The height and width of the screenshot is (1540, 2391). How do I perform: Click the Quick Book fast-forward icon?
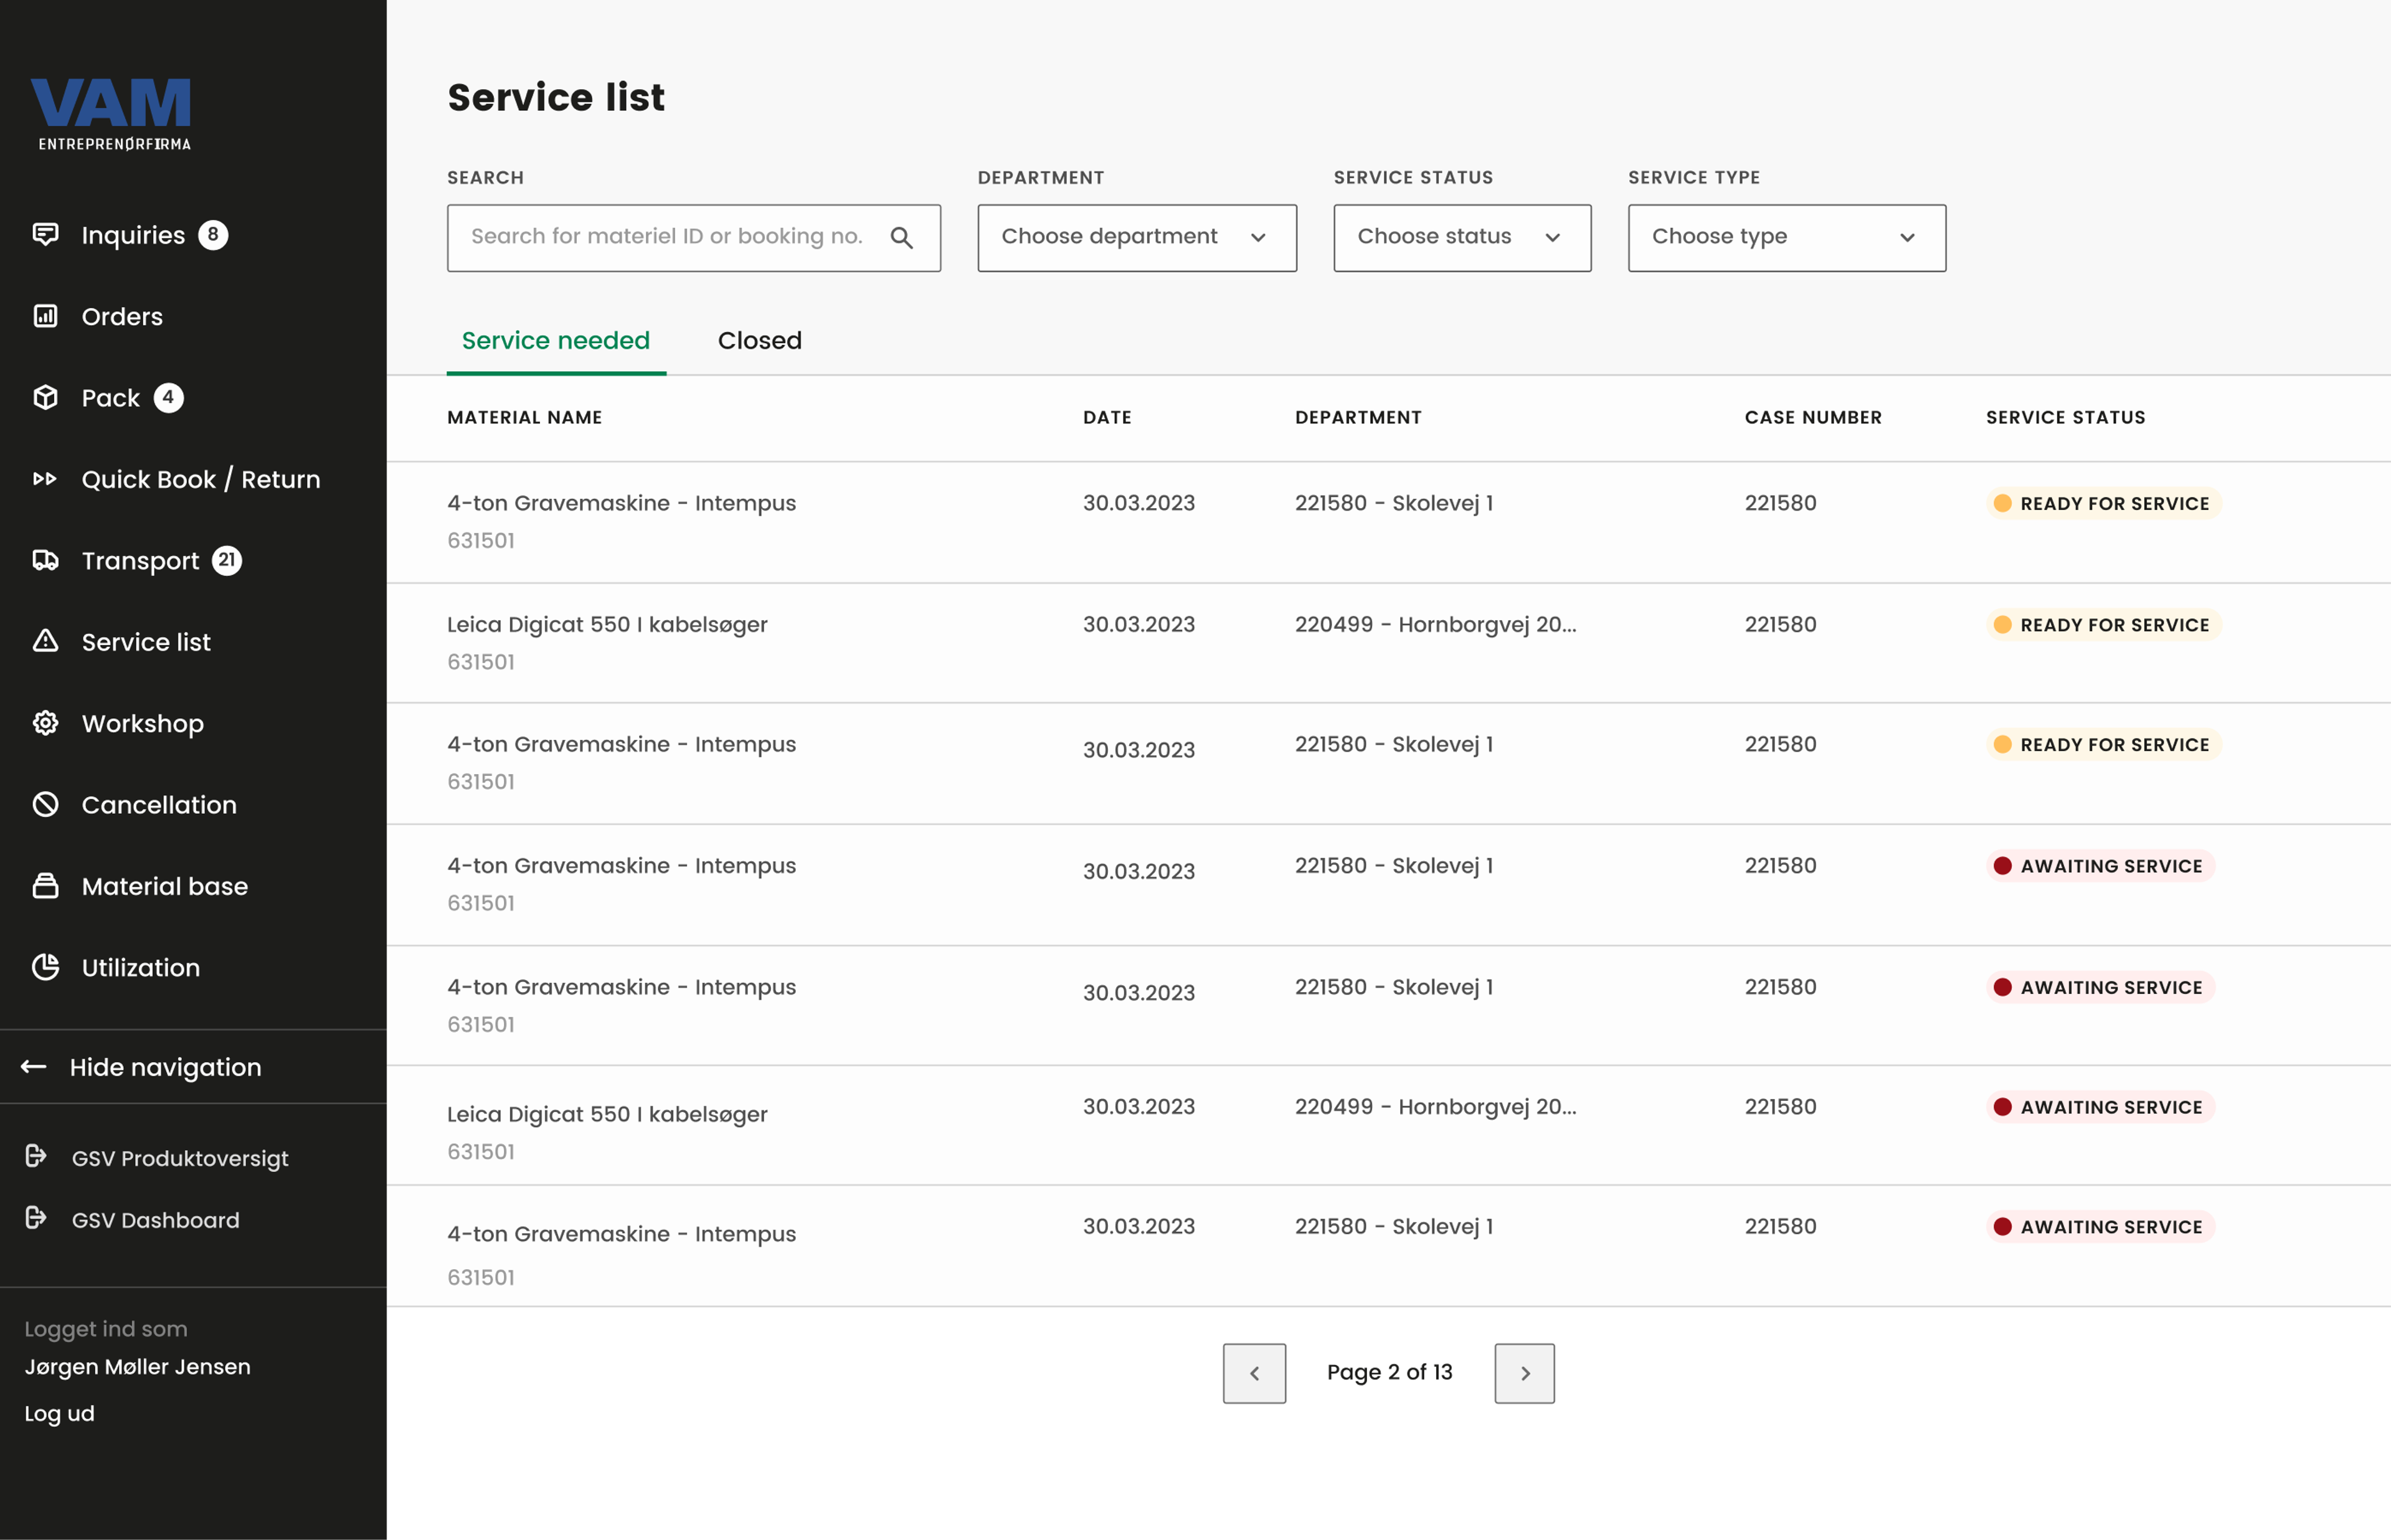click(x=45, y=479)
